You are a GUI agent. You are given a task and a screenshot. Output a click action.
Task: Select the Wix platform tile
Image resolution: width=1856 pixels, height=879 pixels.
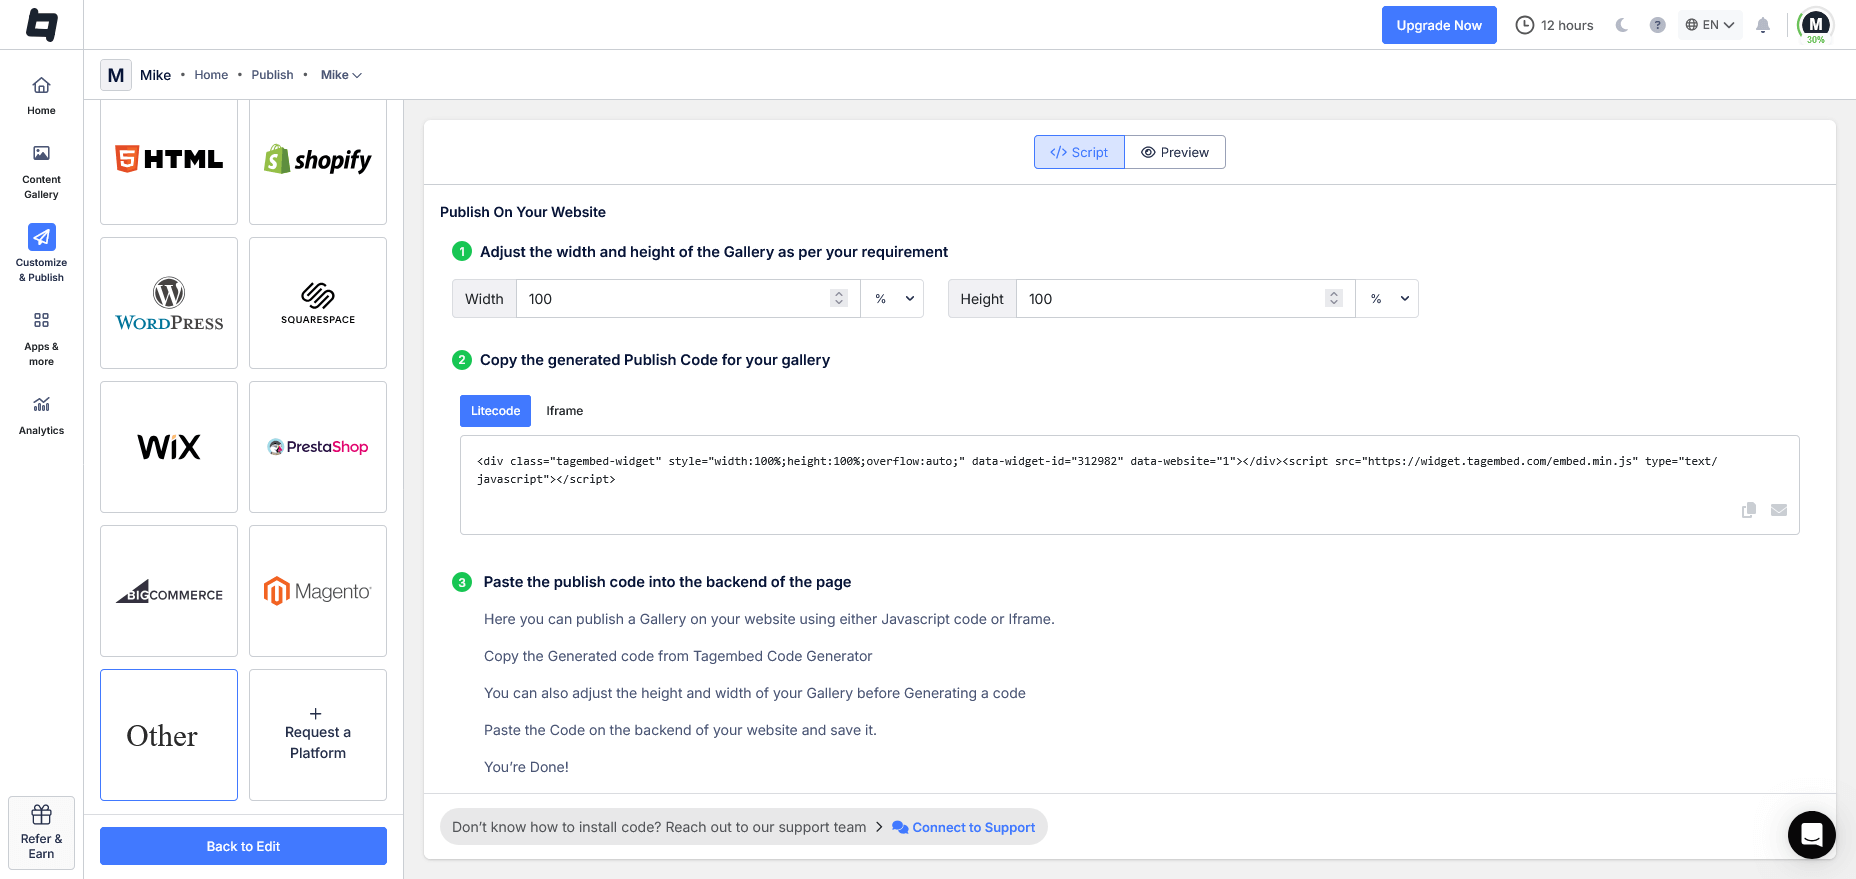point(169,447)
